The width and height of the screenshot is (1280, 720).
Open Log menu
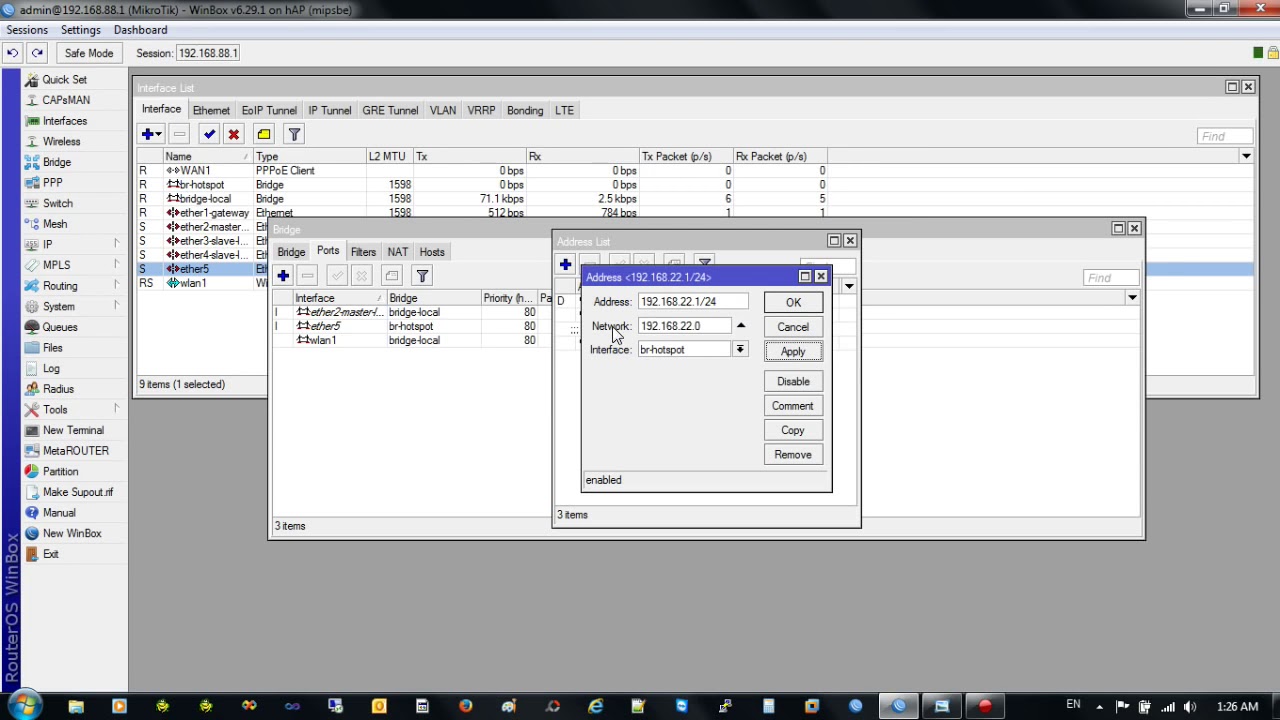tap(51, 368)
